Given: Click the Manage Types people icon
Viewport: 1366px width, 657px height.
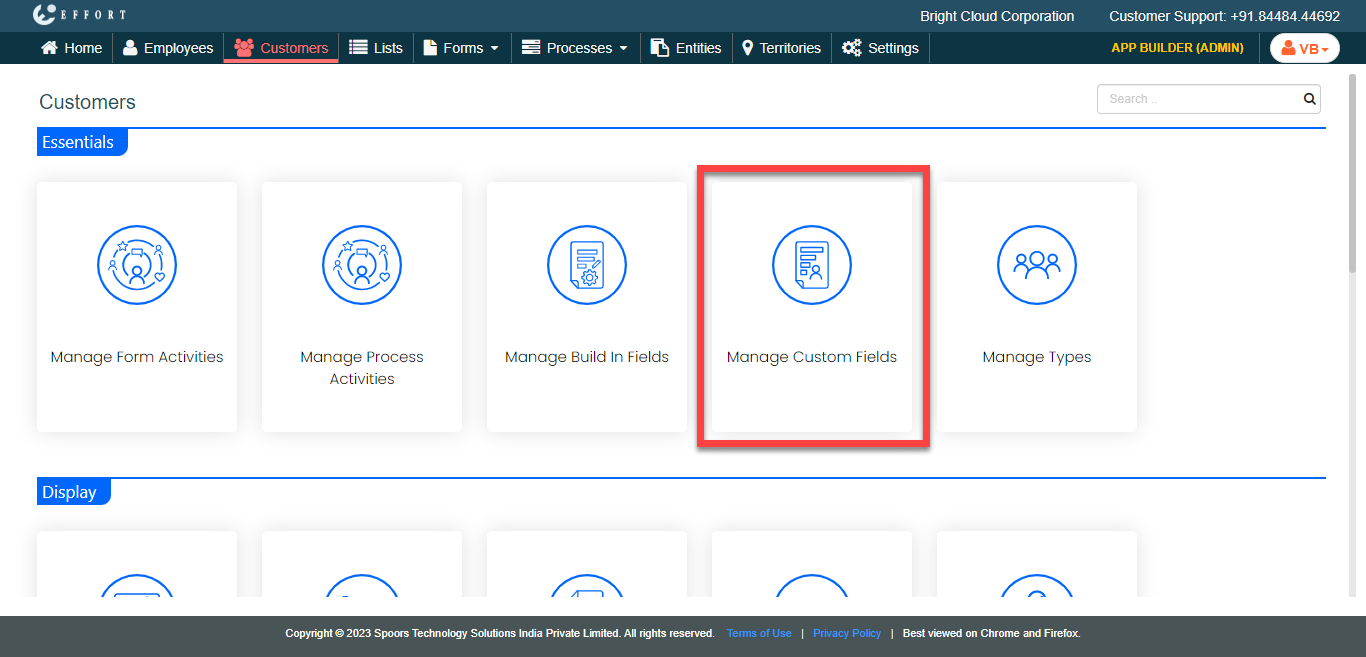Looking at the screenshot, I should tap(1037, 265).
